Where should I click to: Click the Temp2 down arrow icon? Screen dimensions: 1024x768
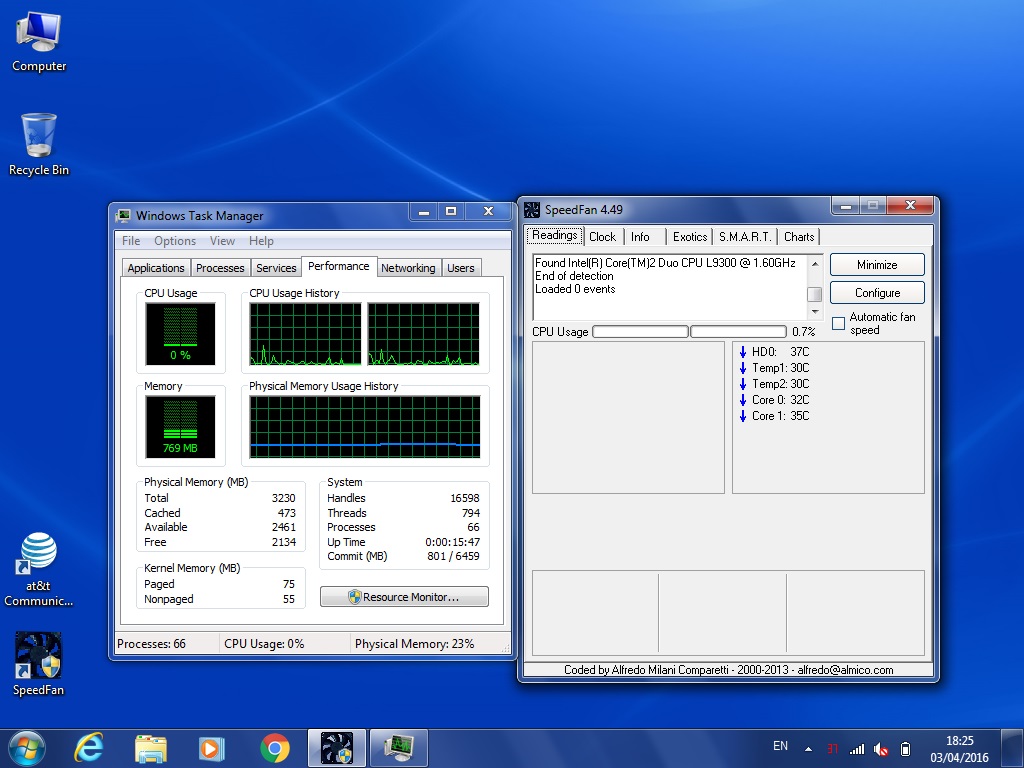coord(743,384)
